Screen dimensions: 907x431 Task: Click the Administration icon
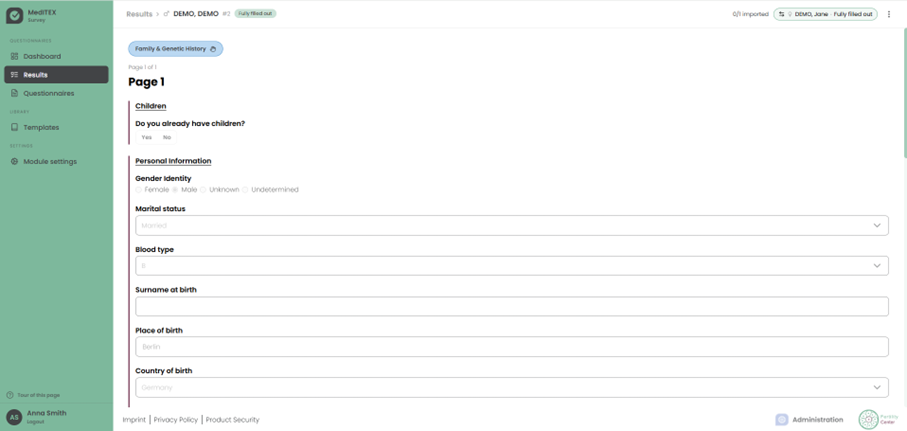(x=782, y=419)
